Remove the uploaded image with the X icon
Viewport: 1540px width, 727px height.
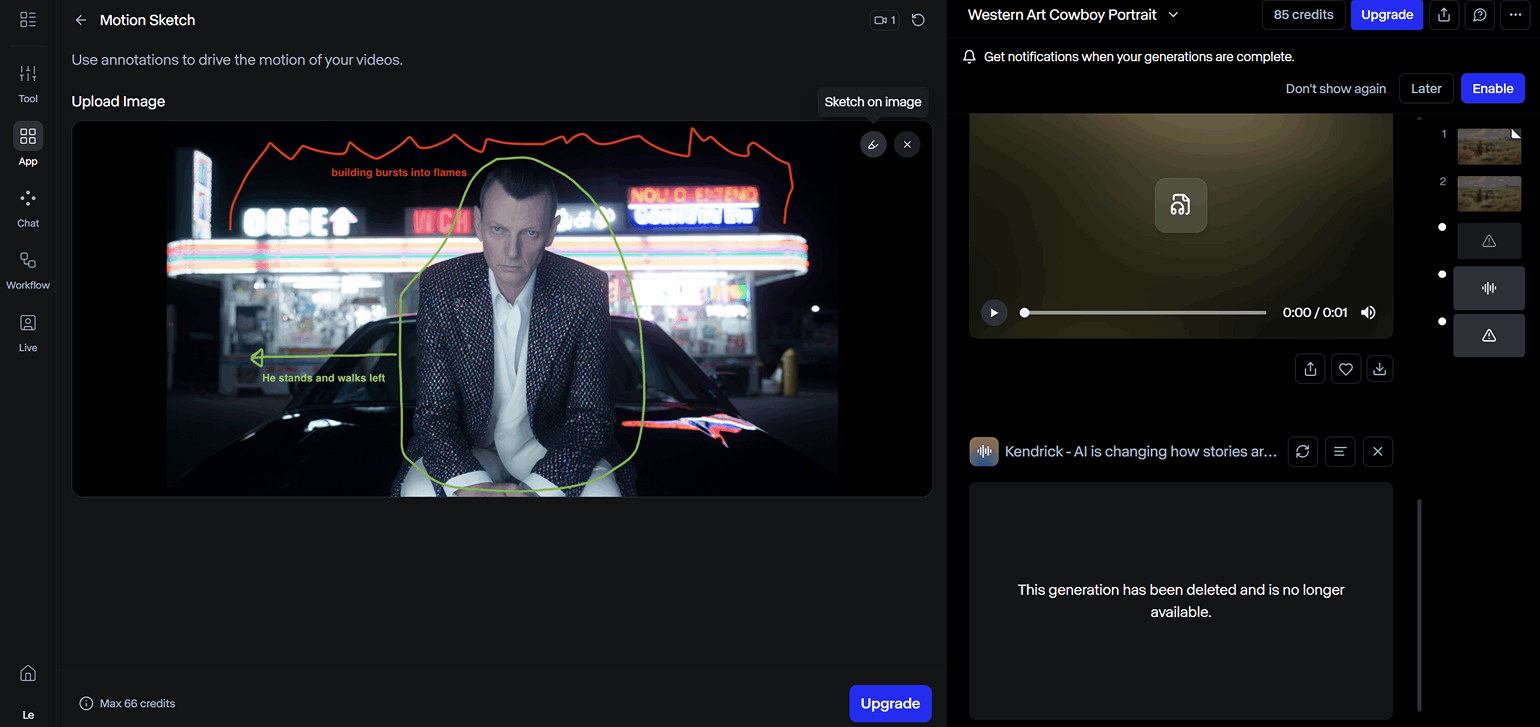[x=907, y=145]
